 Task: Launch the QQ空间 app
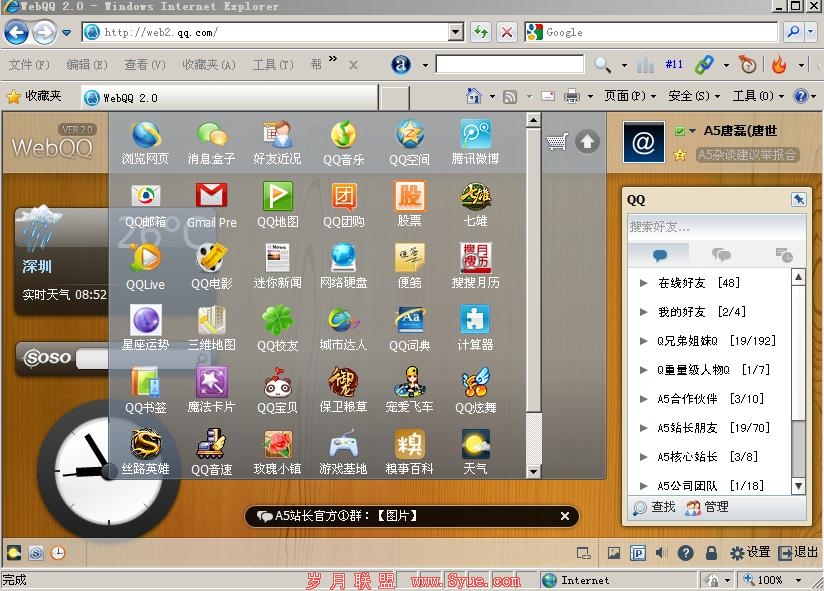[409, 143]
